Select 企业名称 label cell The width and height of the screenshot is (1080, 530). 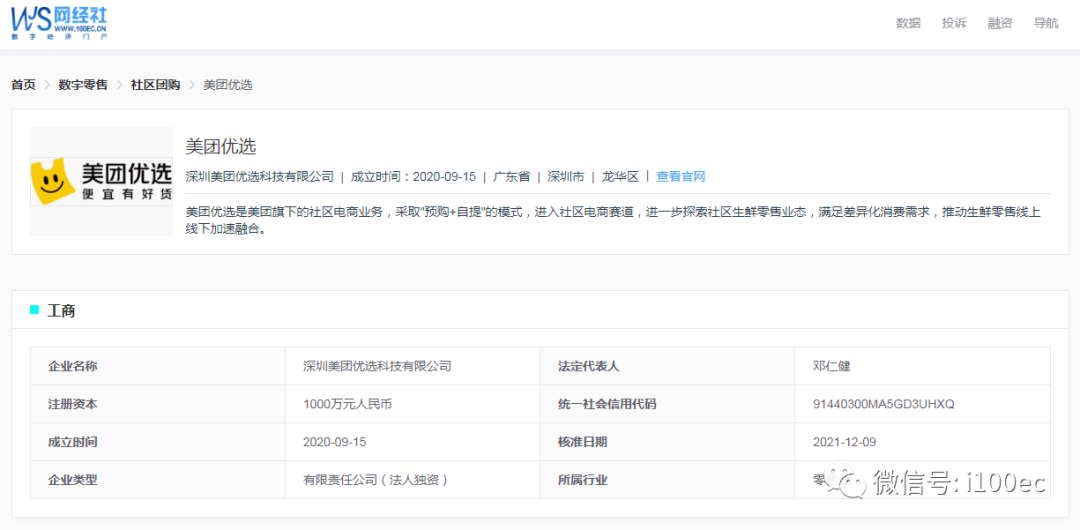coord(158,366)
